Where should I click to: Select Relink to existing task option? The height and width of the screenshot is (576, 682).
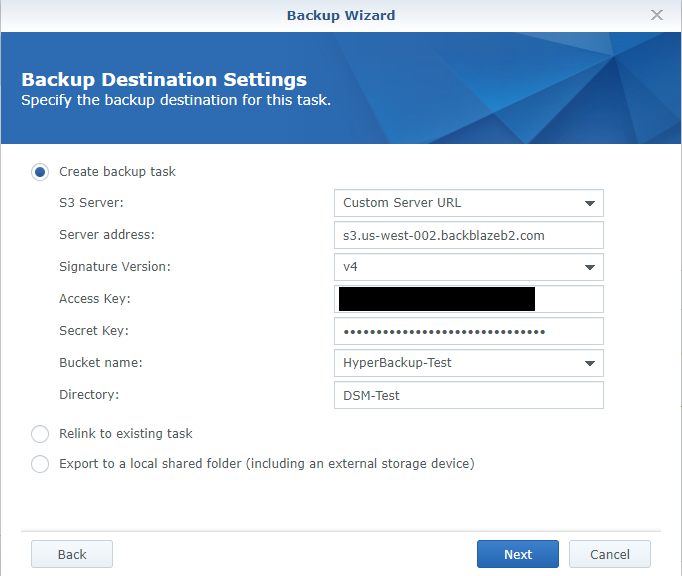40,434
